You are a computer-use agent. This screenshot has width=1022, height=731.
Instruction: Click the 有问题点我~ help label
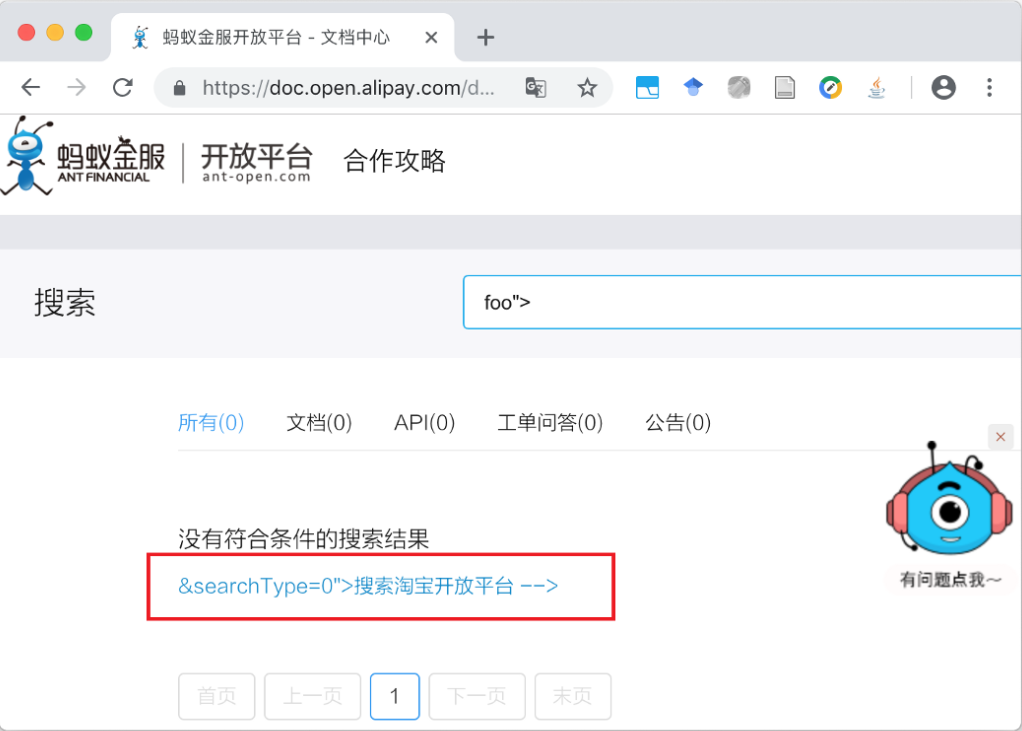[950, 579]
